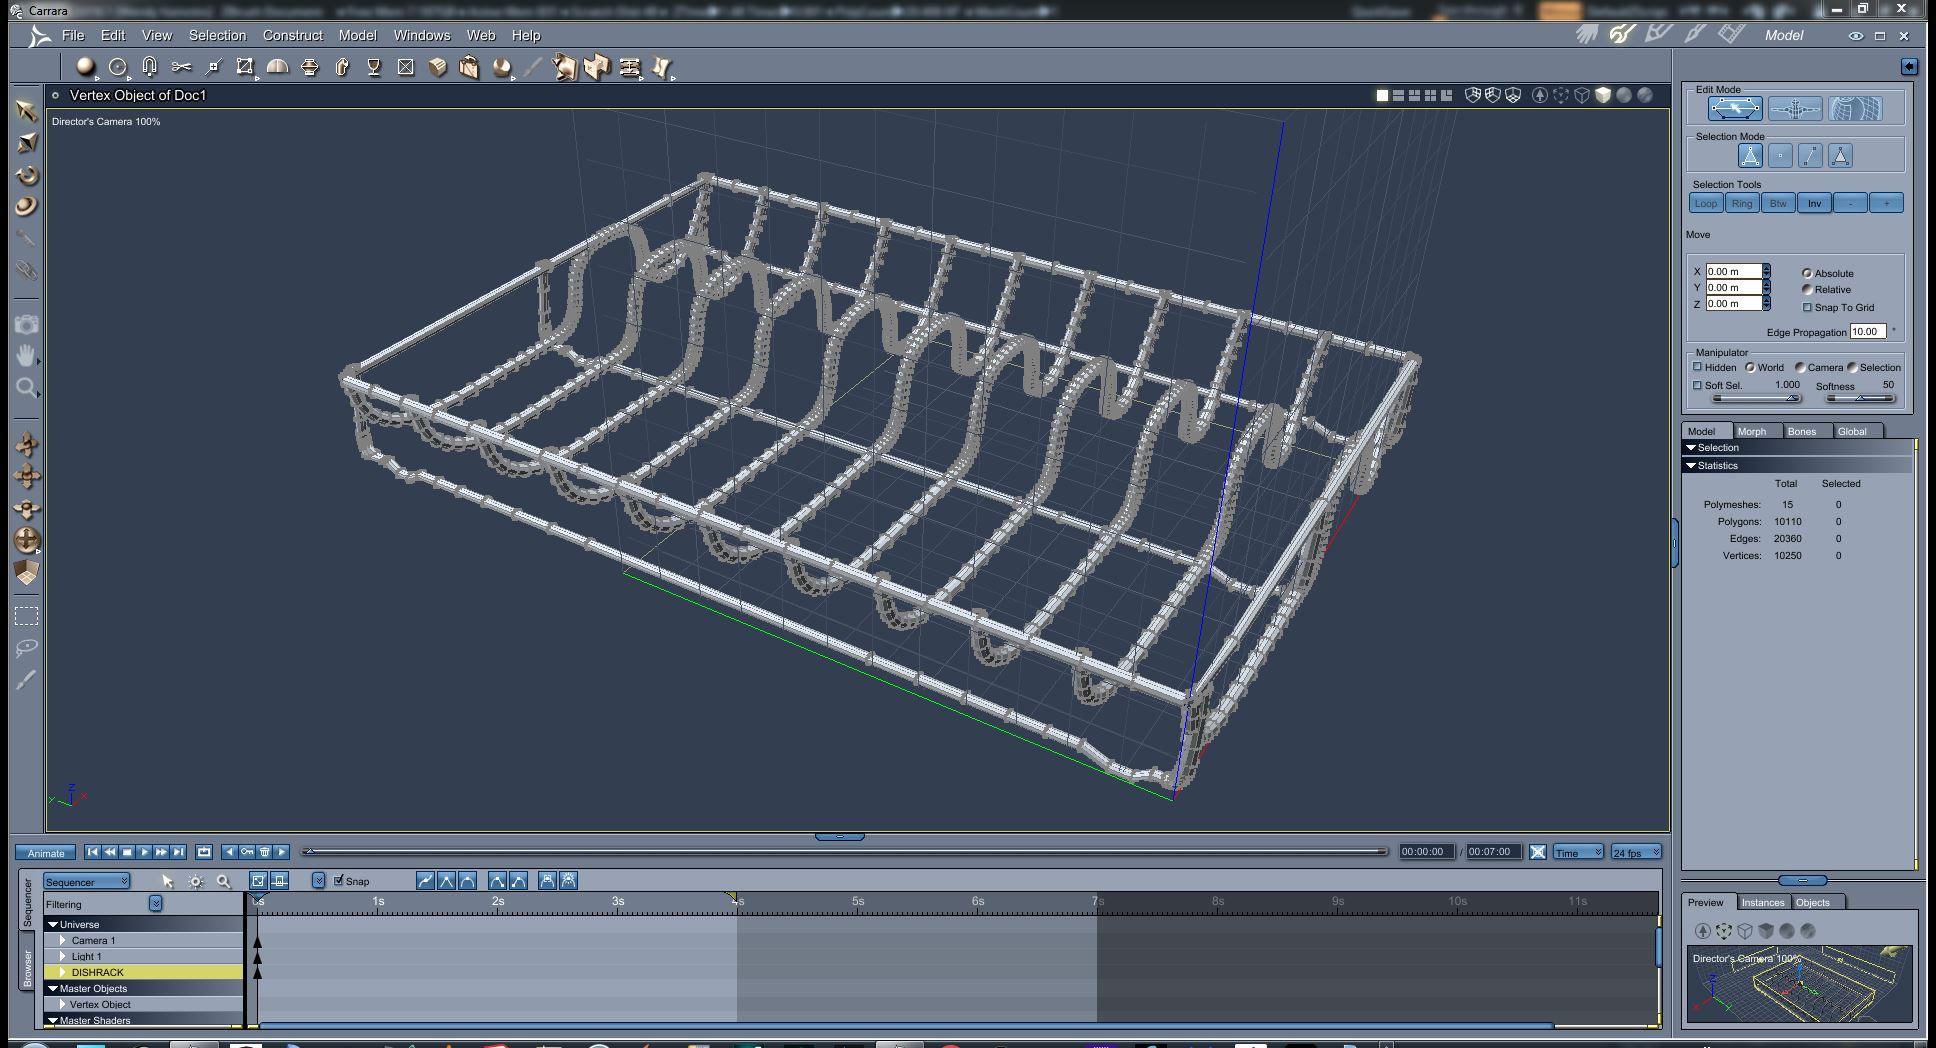
Task: Click the camera icon in left sidebar
Action: point(26,324)
